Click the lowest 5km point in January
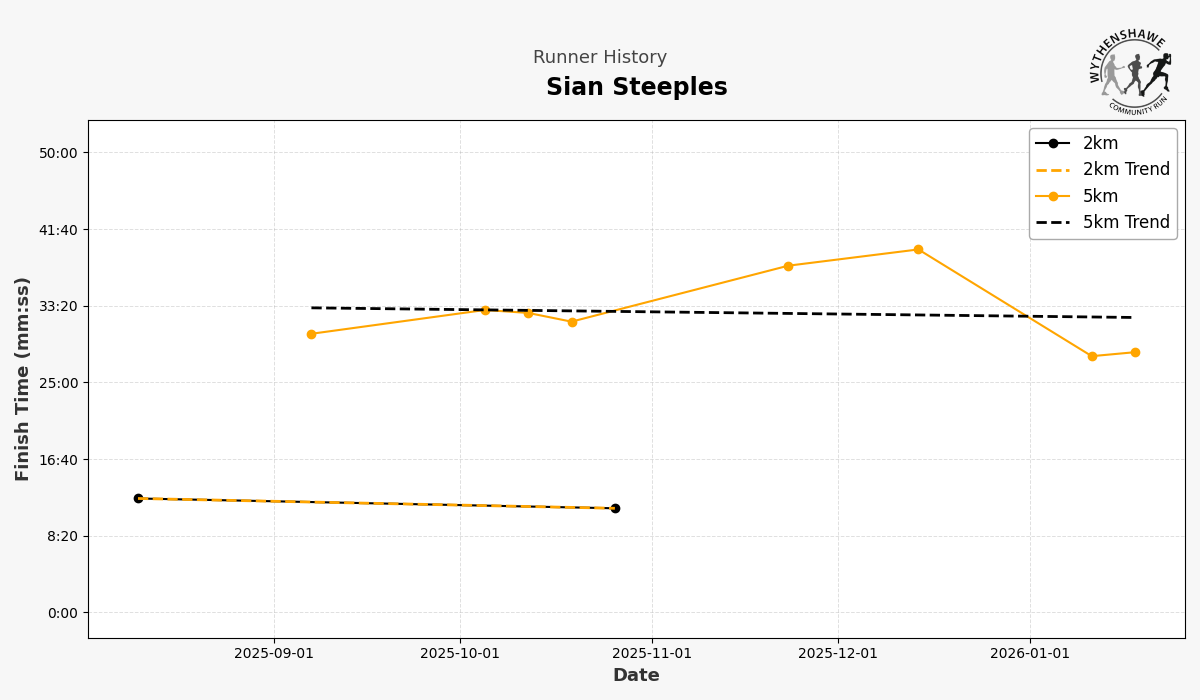 [1092, 356]
